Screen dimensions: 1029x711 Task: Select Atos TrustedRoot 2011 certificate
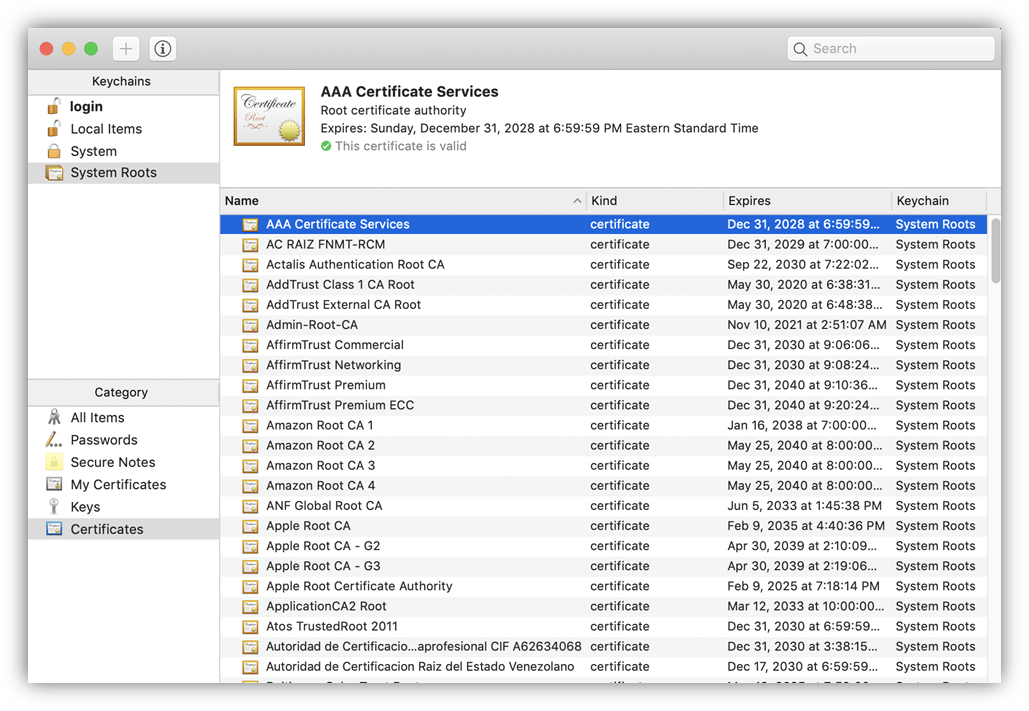click(x=603, y=626)
